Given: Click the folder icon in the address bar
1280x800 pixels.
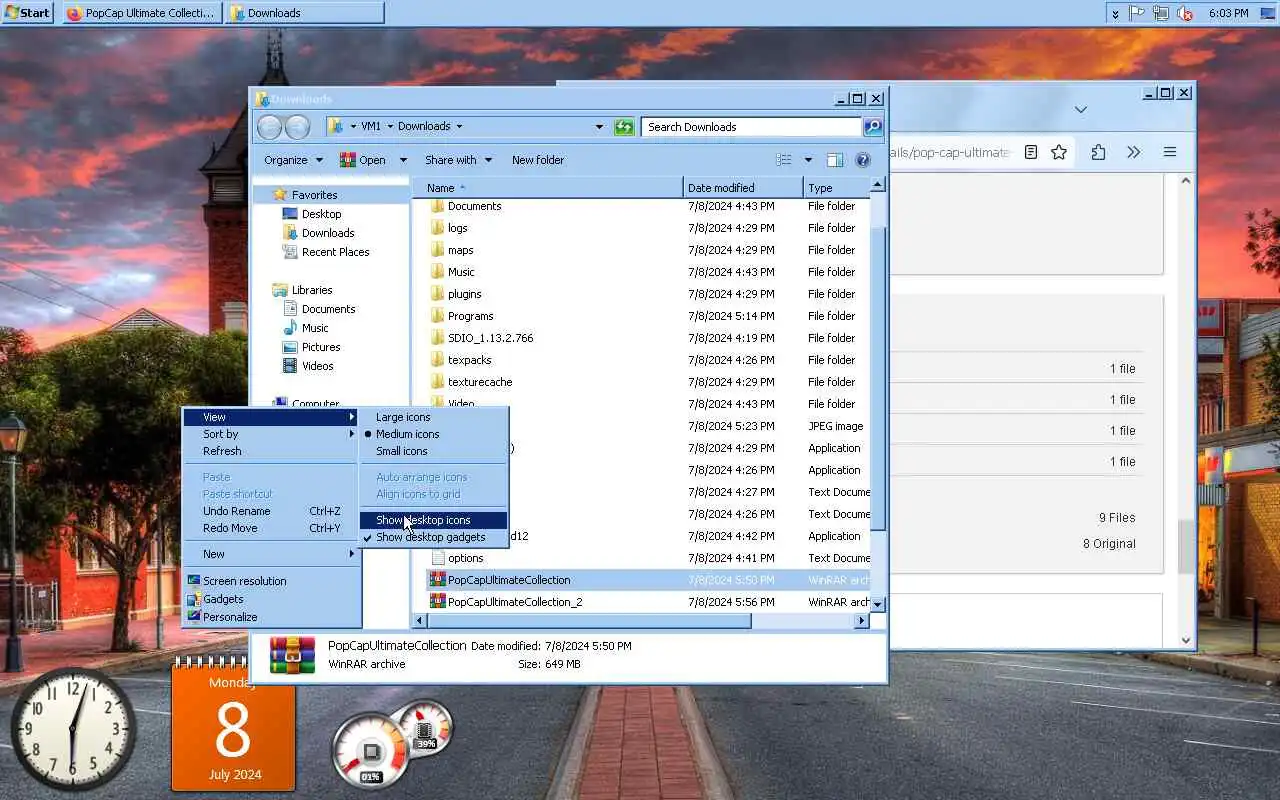Looking at the screenshot, I should 336,126.
